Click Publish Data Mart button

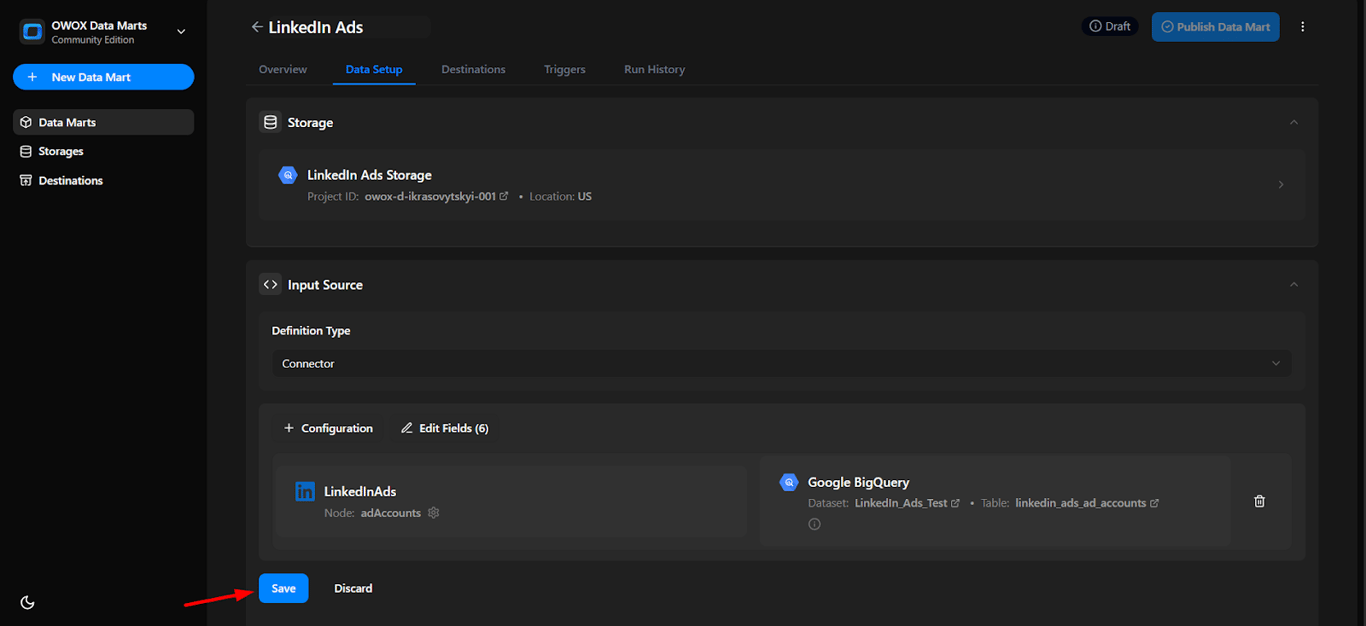[1217, 27]
